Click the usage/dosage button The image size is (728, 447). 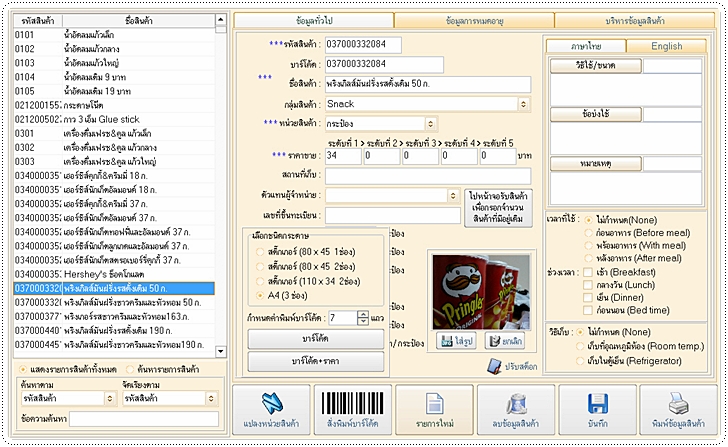click(596, 66)
